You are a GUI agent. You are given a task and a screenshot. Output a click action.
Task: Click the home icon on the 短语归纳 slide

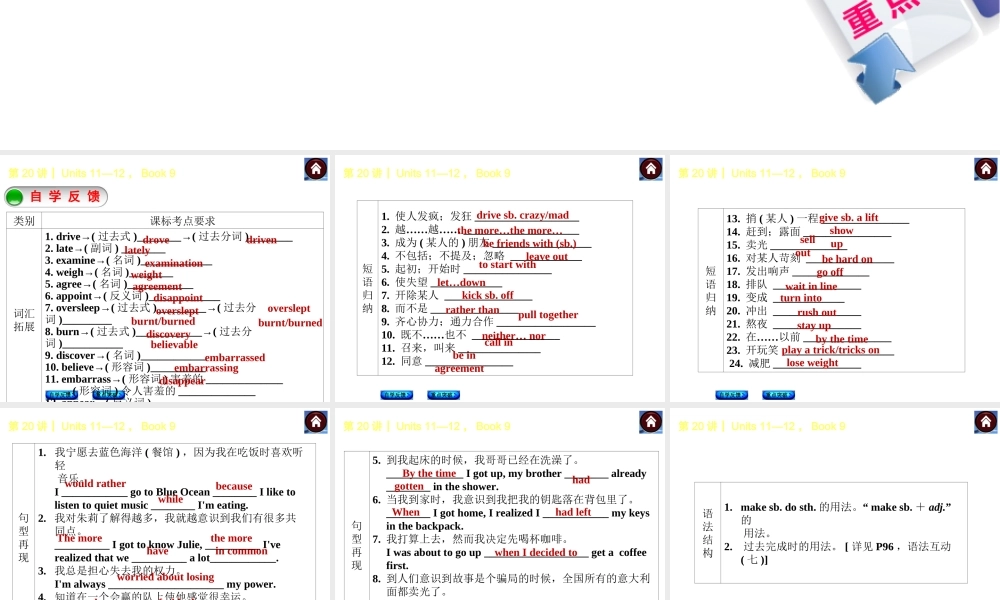click(x=651, y=169)
